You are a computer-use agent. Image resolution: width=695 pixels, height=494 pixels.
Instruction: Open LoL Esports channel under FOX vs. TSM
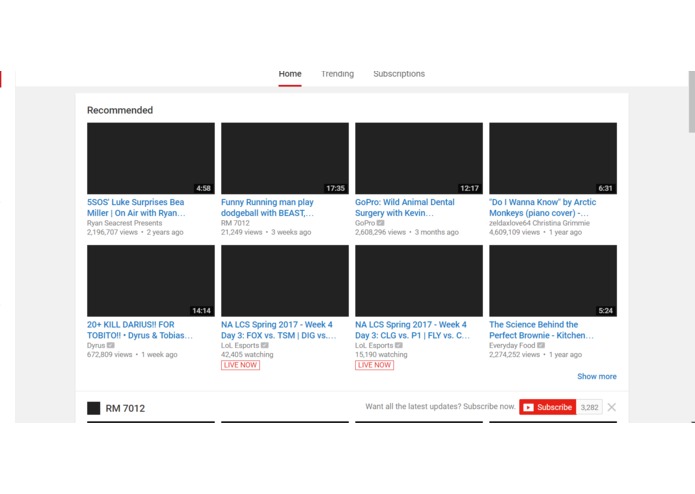pyautogui.click(x=240, y=345)
